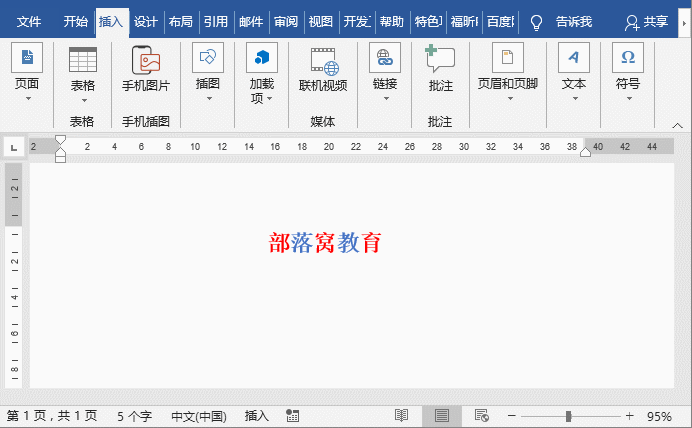Click zoom in plus button
Image resolution: width=692 pixels, height=428 pixels.
[x=630, y=415]
